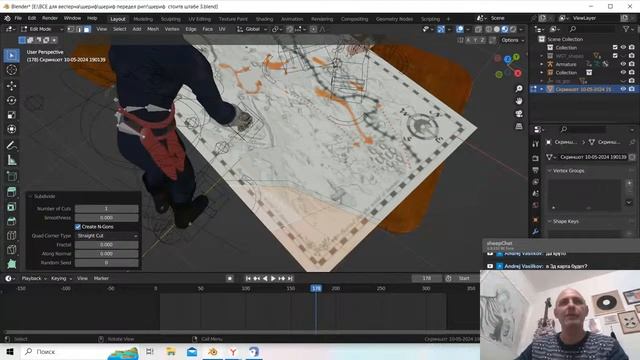Open the Vertex menu
The height and width of the screenshot is (360, 640).
tap(172, 29)
